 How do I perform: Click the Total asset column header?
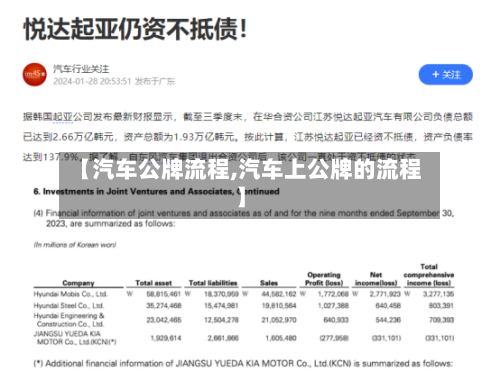[x=153, y=283]
